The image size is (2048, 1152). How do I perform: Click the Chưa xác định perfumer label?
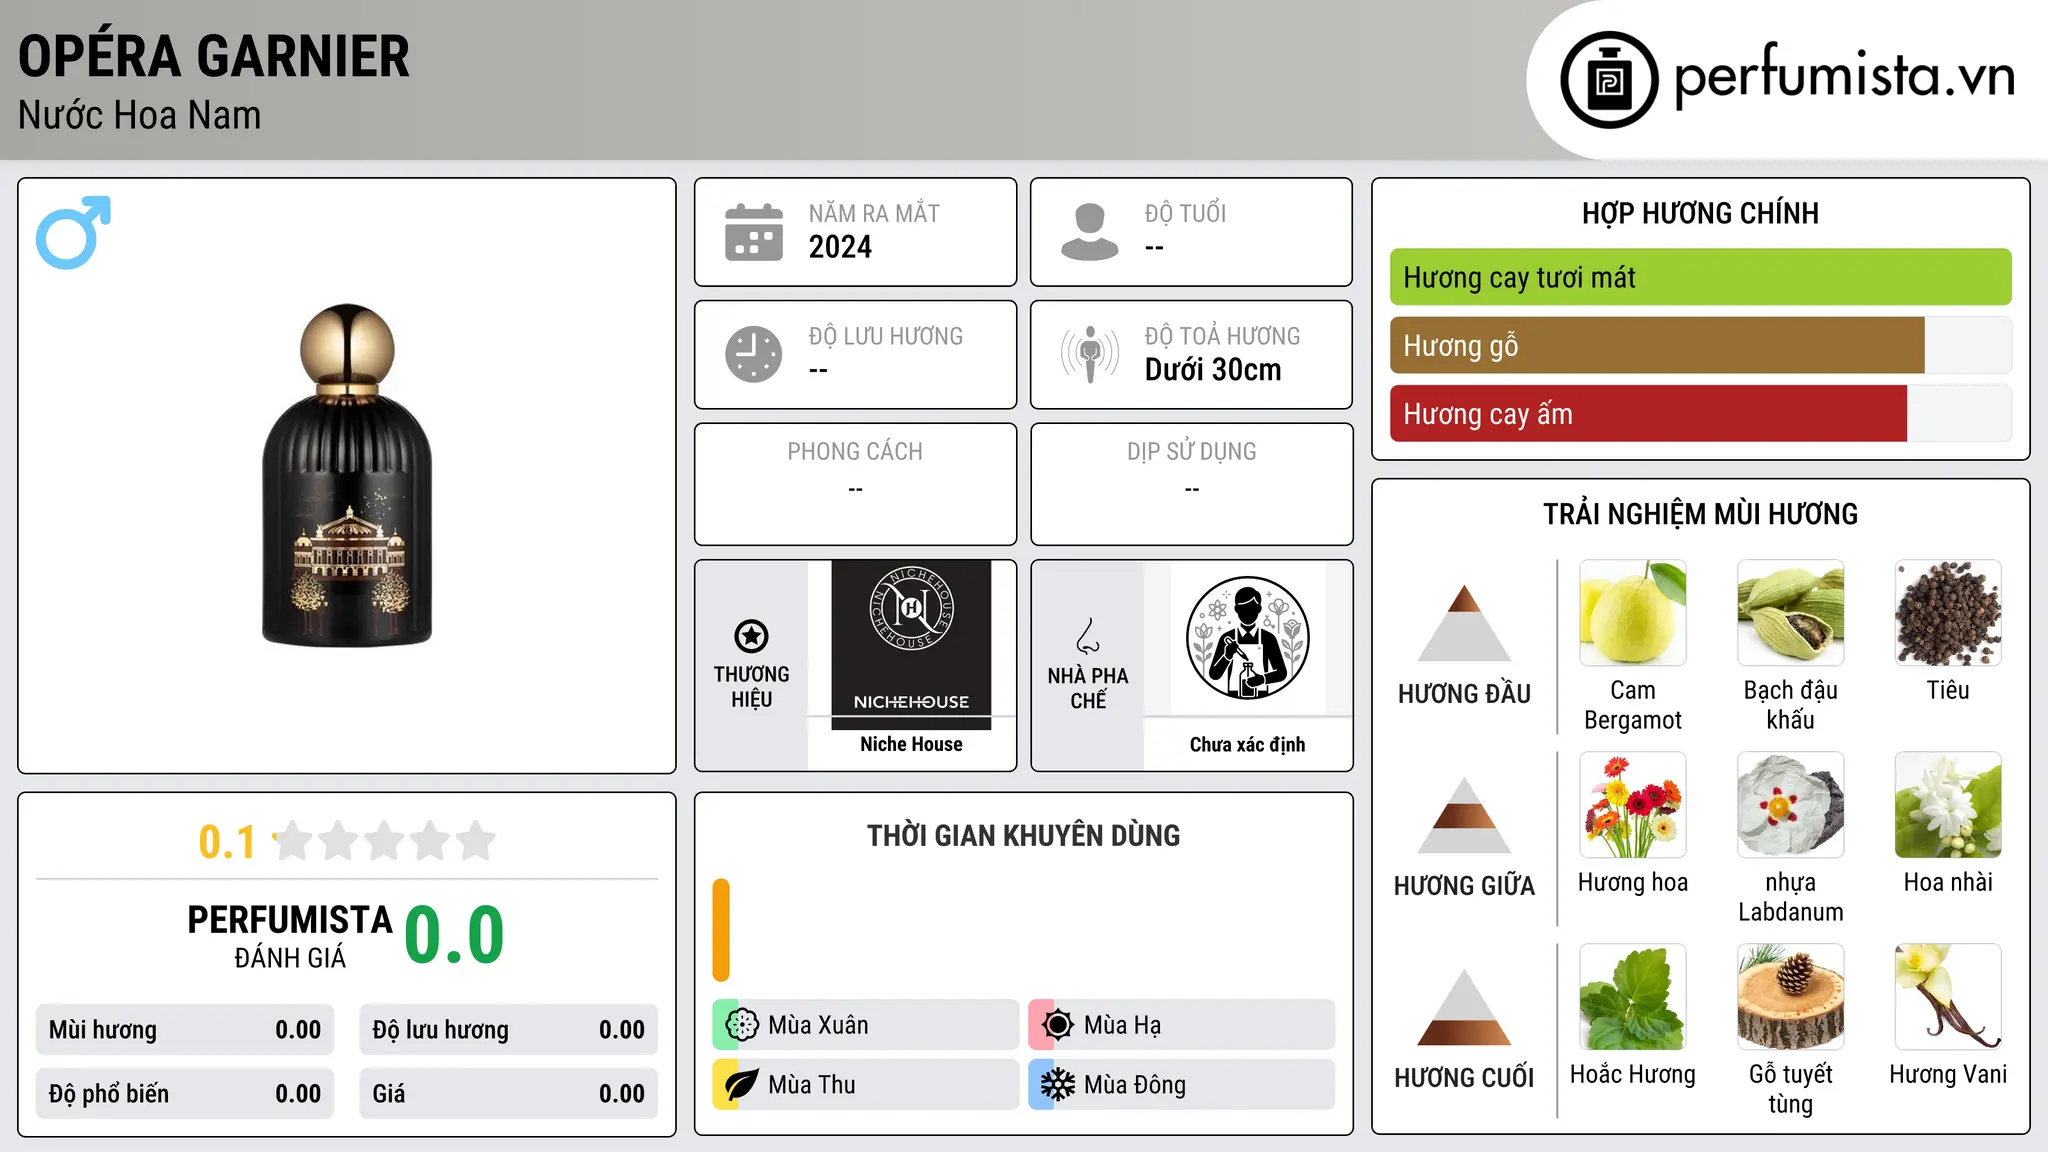[x=1247, y=744]
